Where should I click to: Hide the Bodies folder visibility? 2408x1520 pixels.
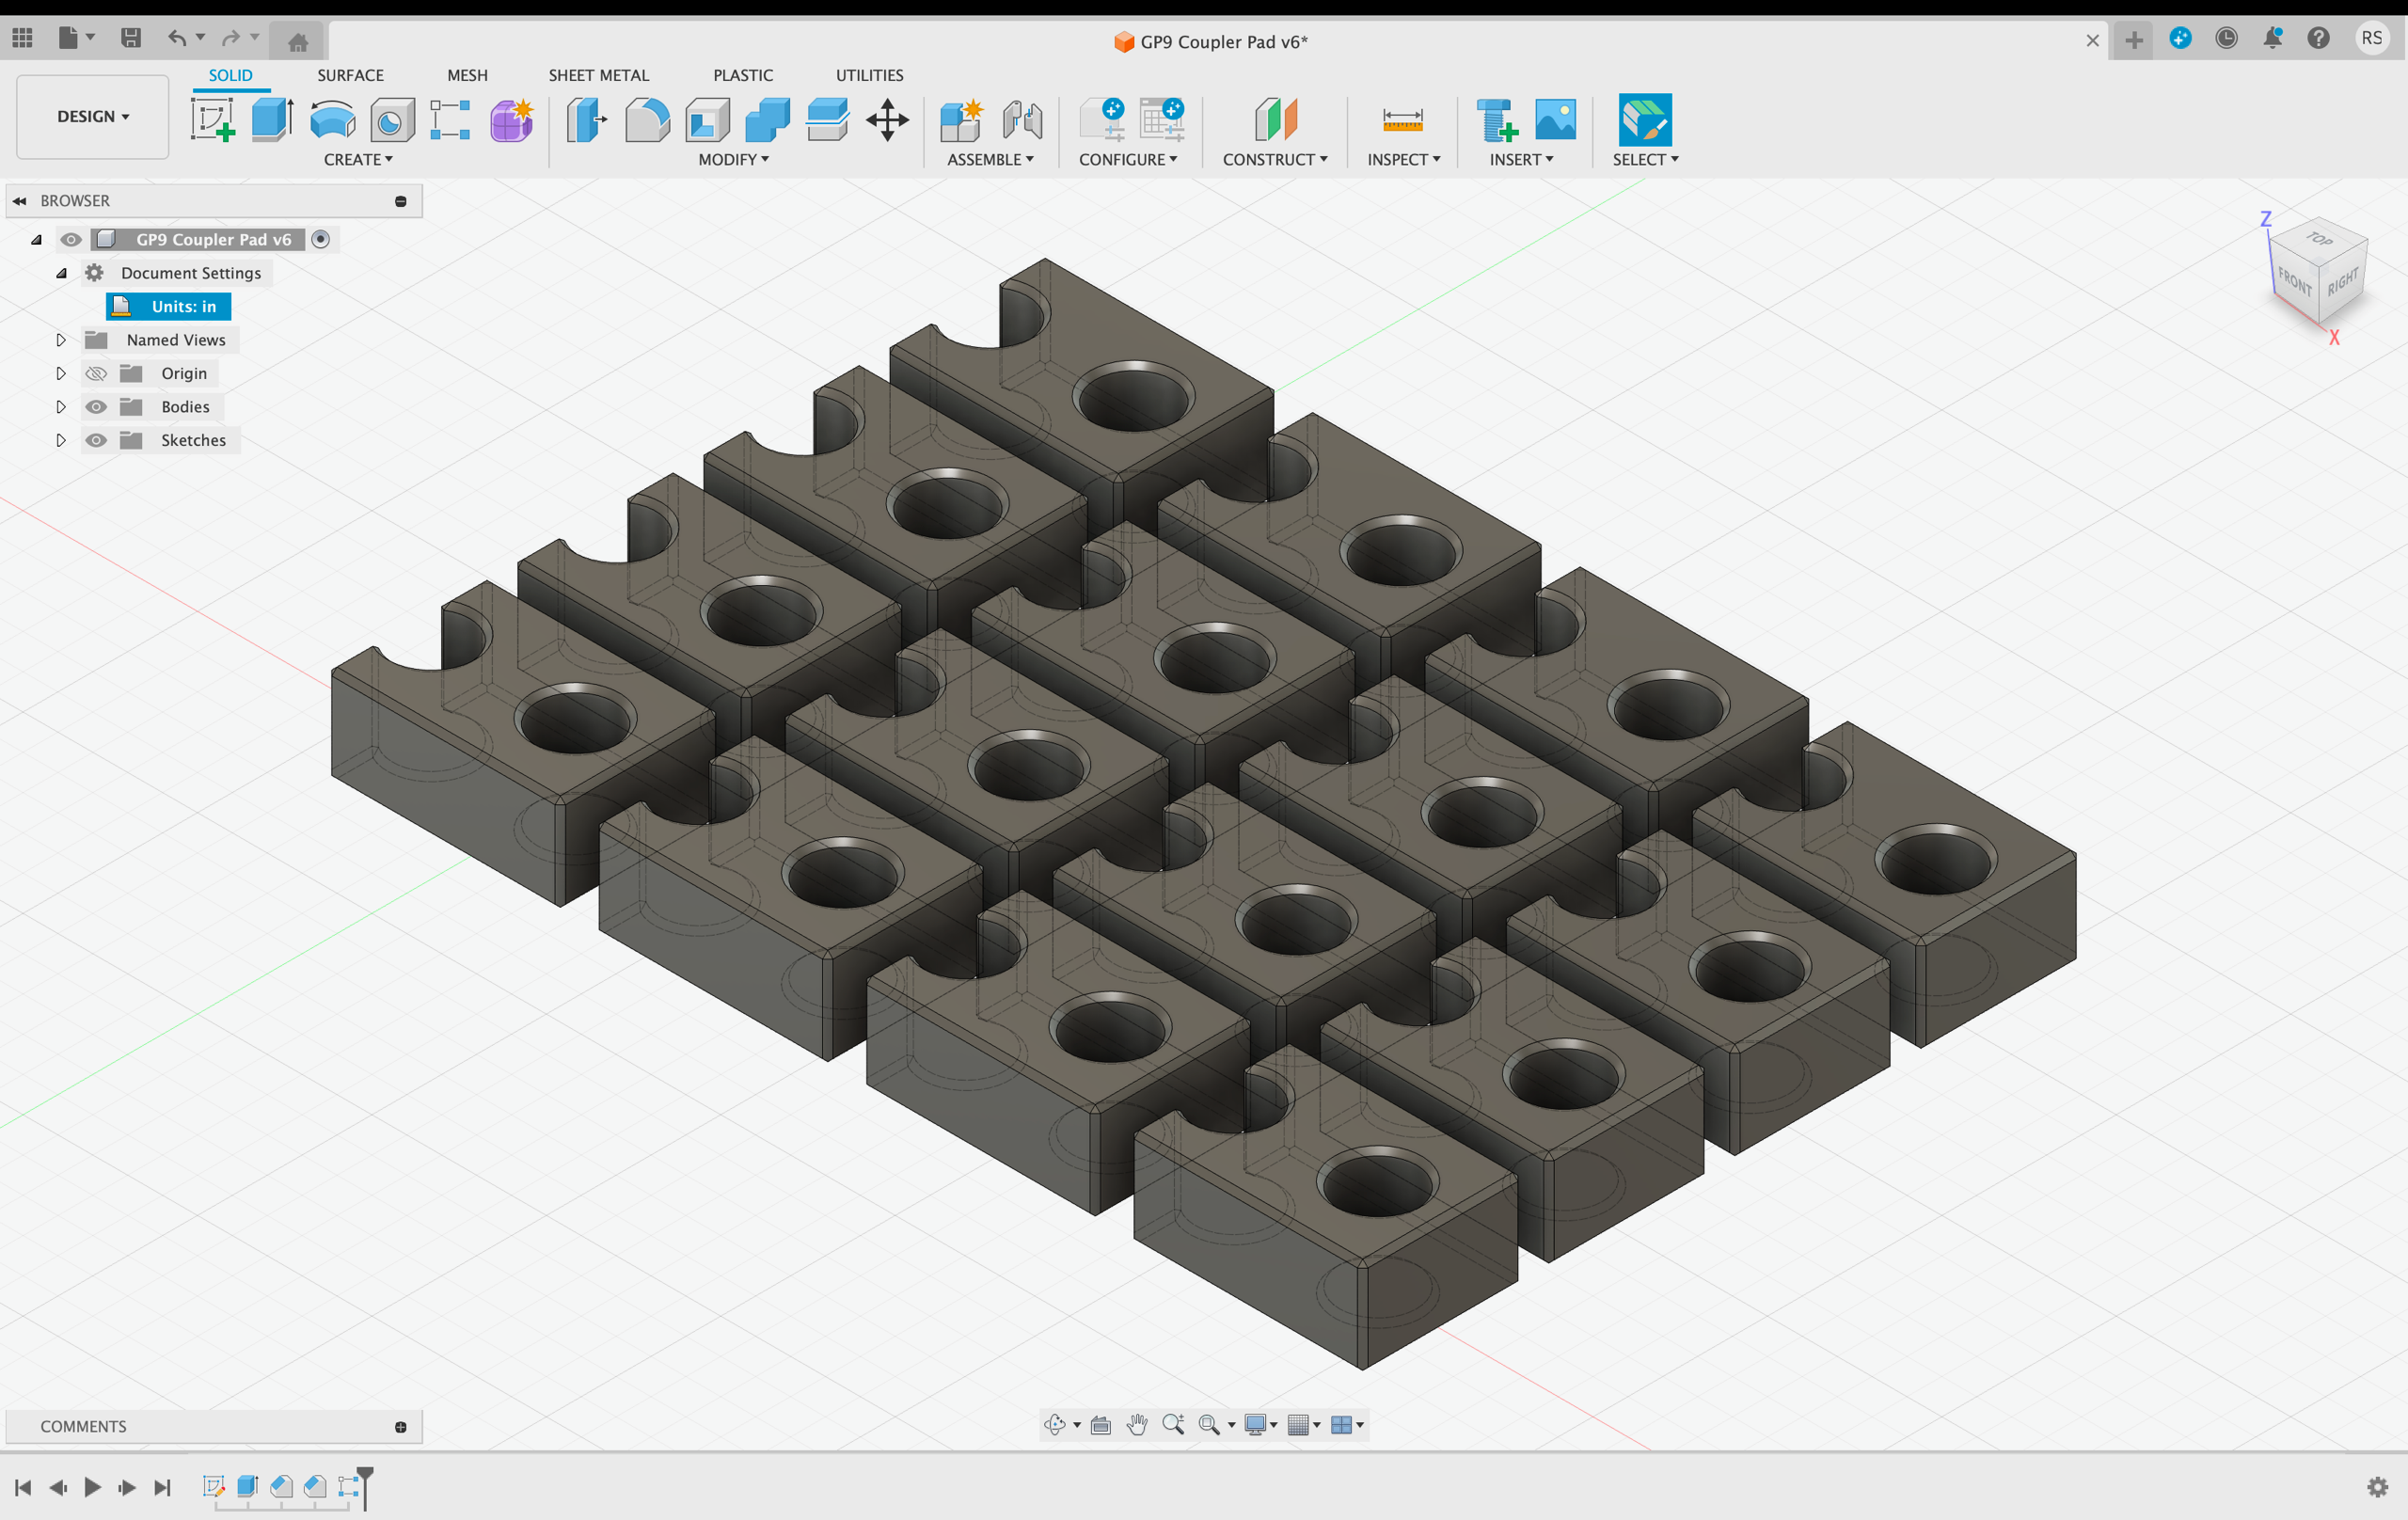coord(96,407)
